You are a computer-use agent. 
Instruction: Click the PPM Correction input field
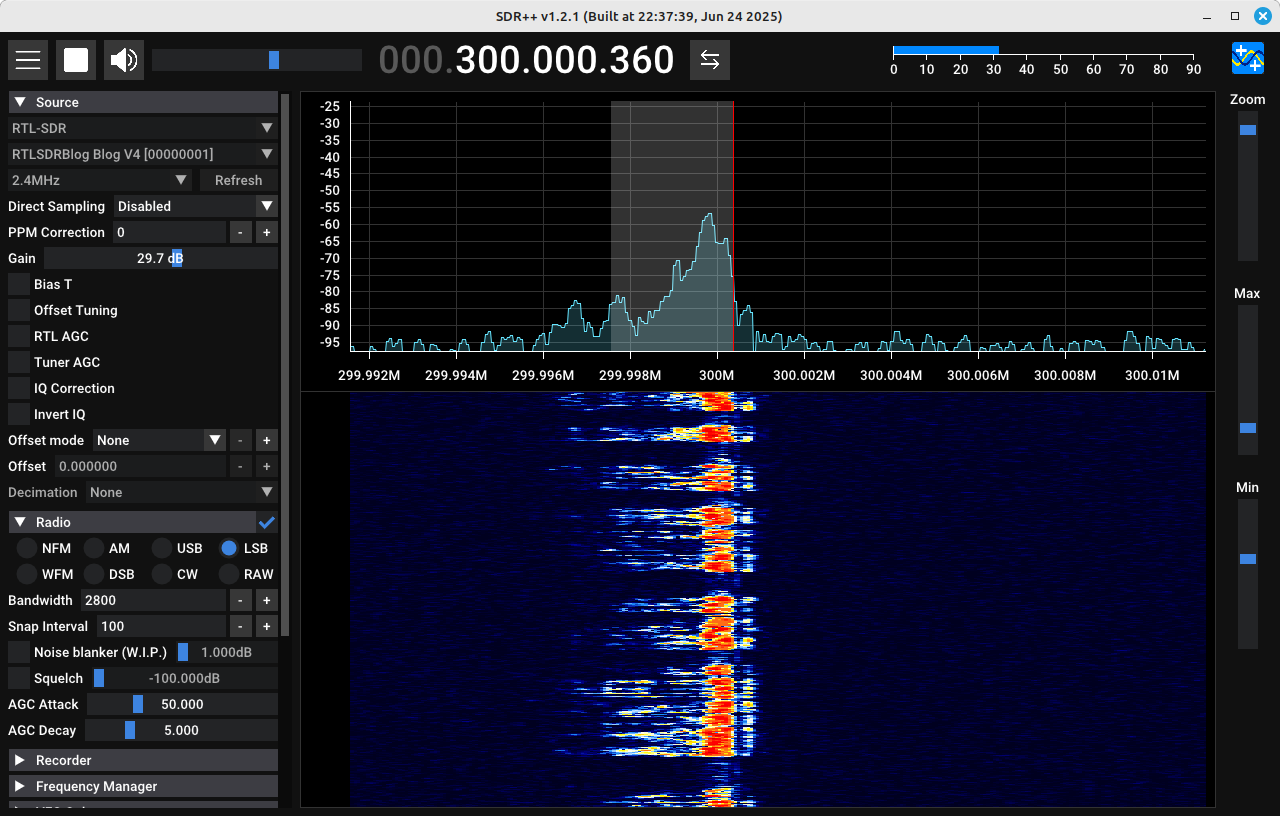(x=169, y=232)
